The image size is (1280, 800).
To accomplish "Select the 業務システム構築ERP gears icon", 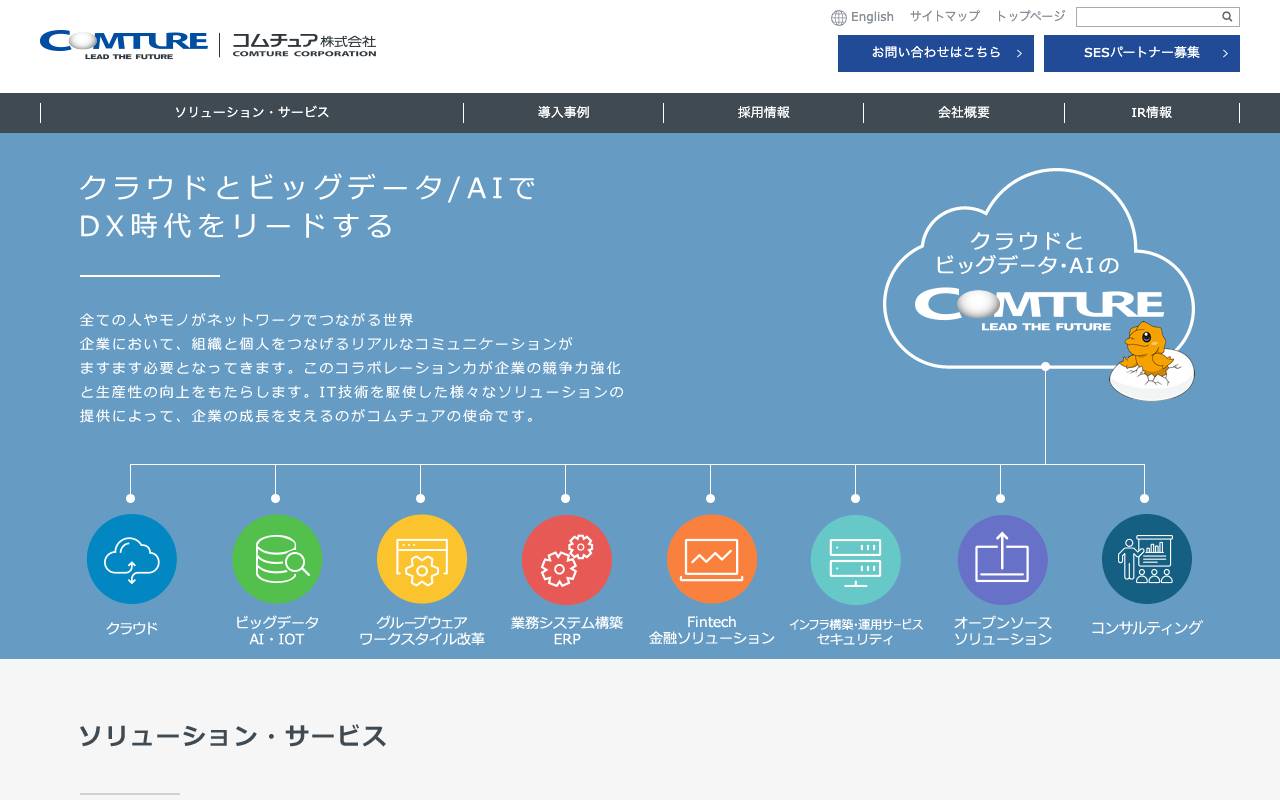I will pyautogui.click(x=566, y=559).
